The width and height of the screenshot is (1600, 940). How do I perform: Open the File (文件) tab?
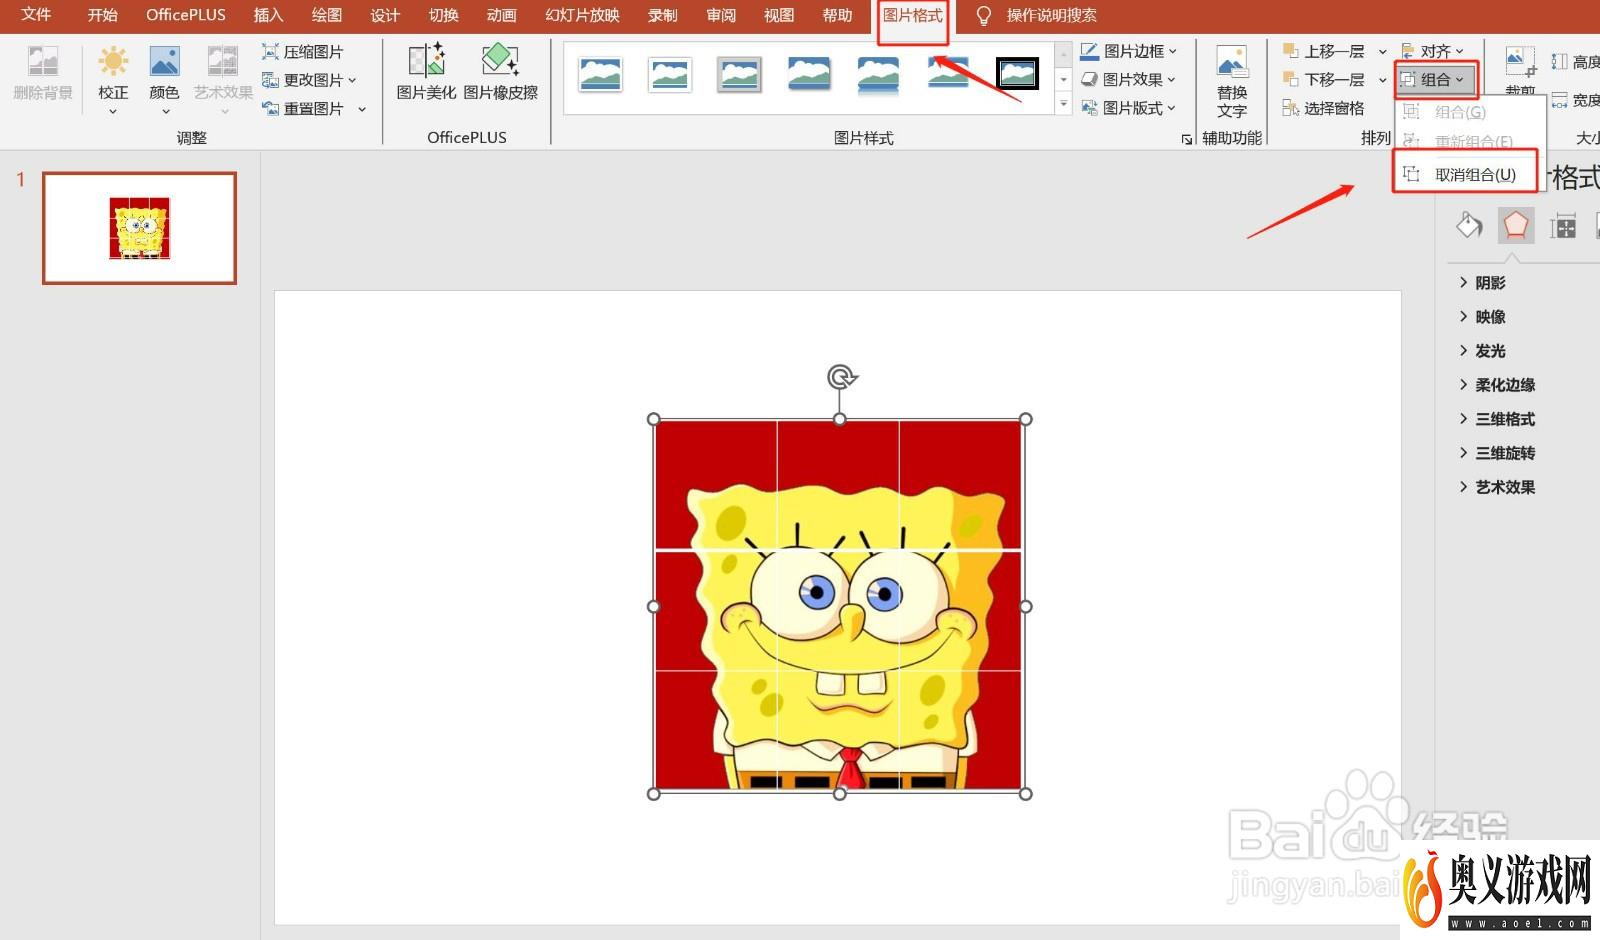tap(36, 15)
